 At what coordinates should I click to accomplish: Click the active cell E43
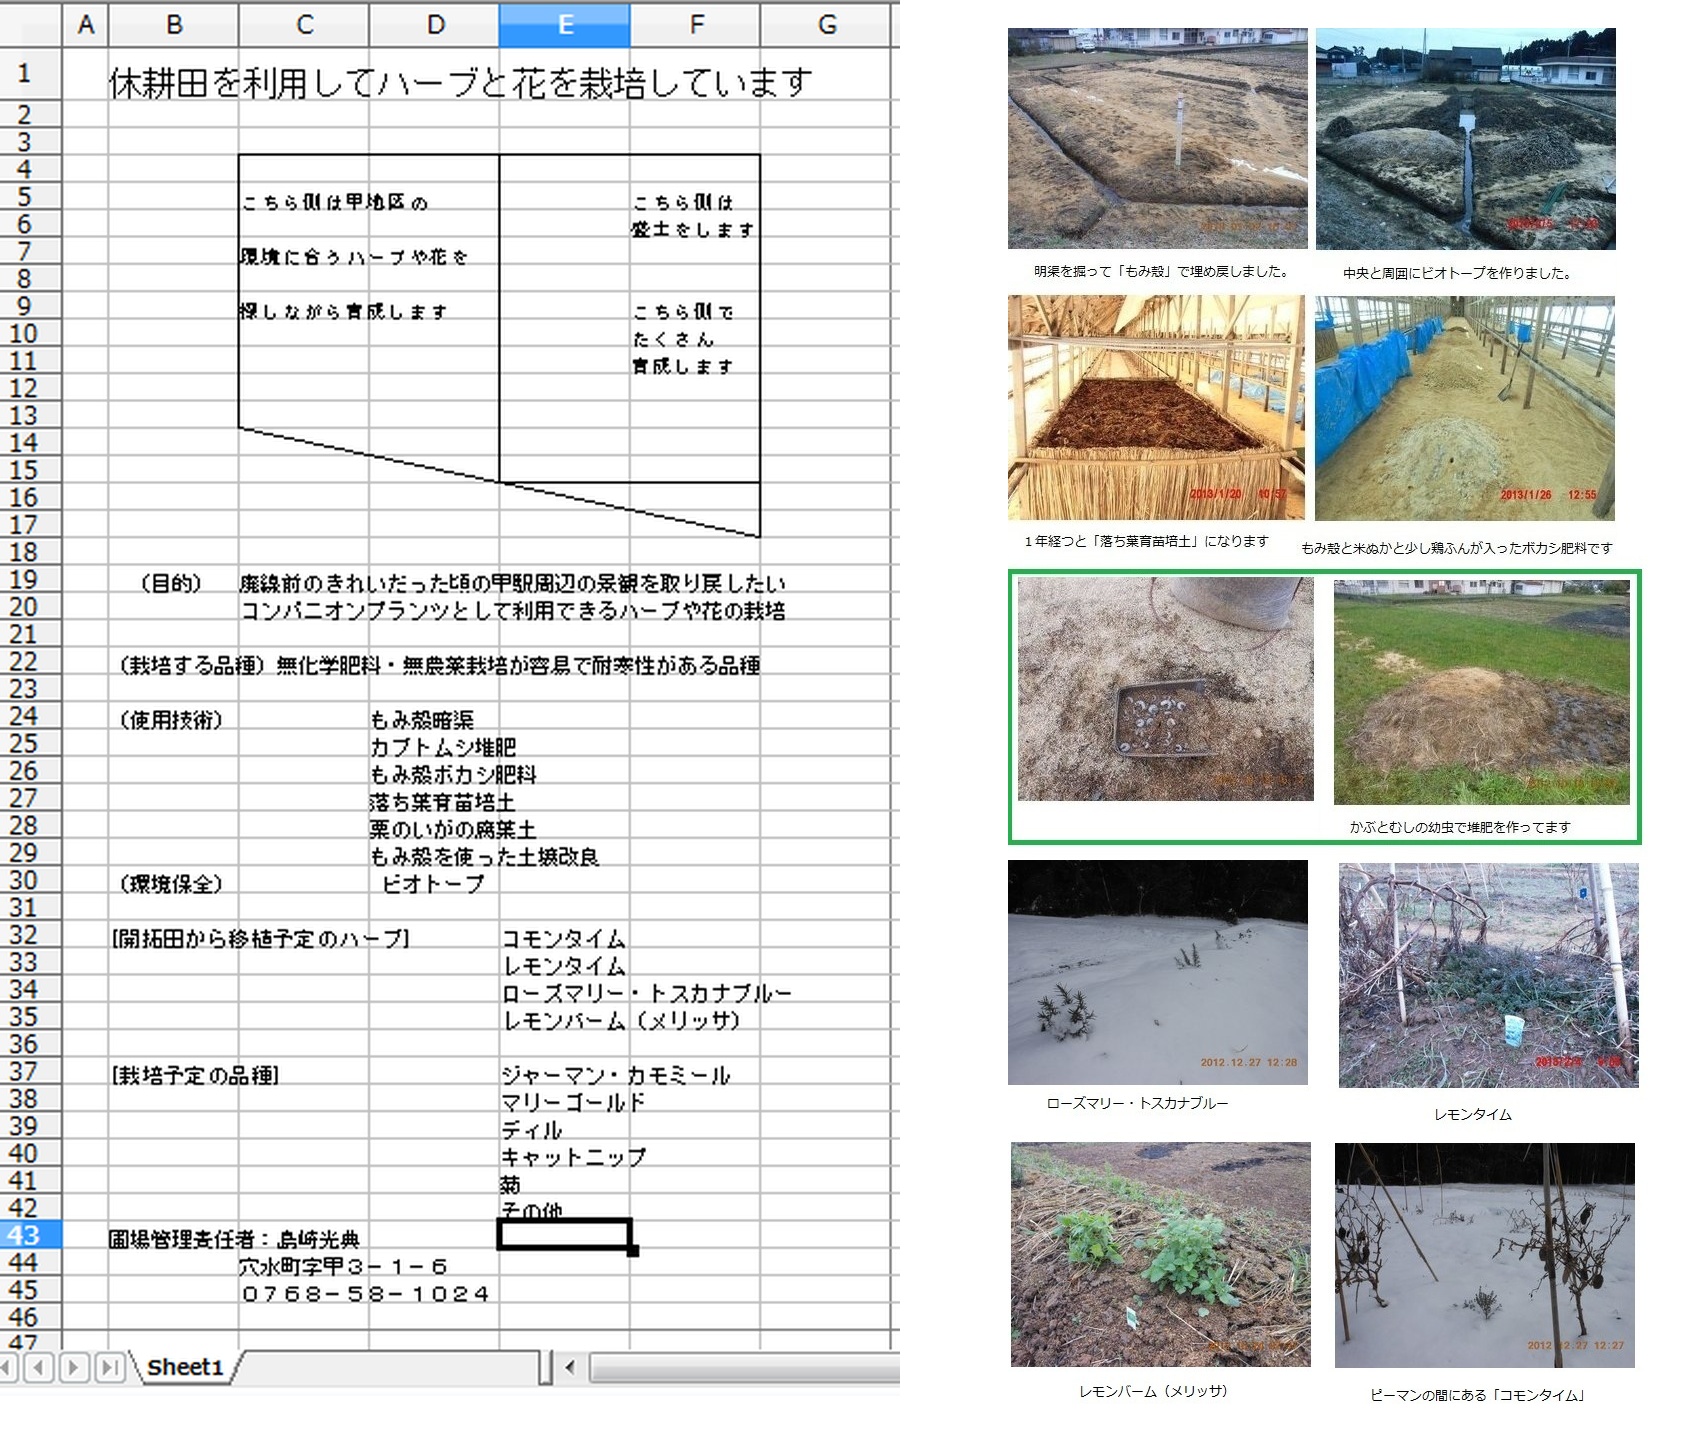(564, 1235)
